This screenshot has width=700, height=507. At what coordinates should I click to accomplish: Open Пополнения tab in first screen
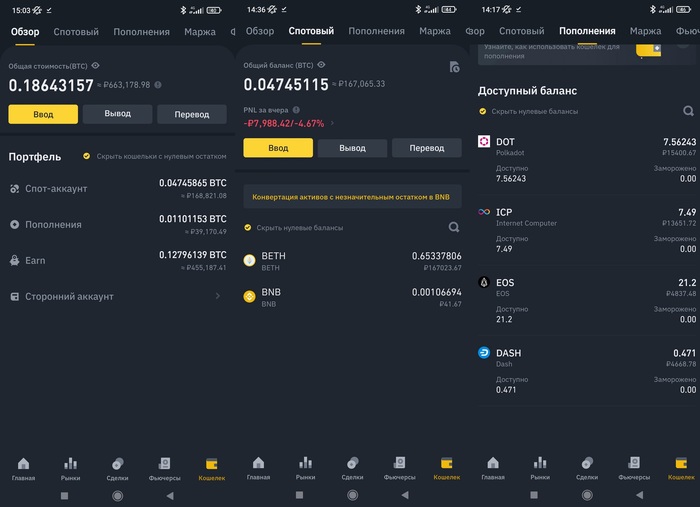point(141,32)
